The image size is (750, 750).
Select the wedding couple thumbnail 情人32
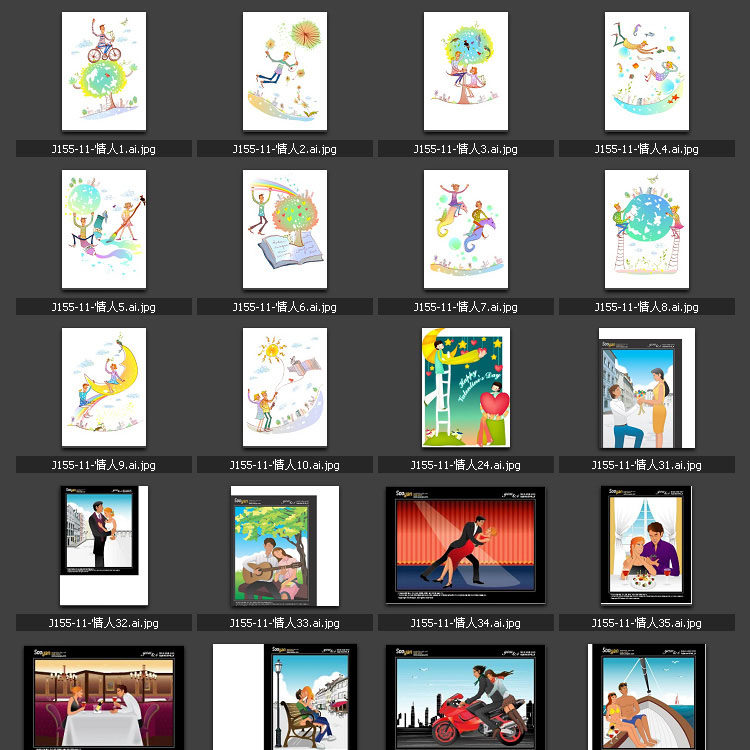point(104,545)
